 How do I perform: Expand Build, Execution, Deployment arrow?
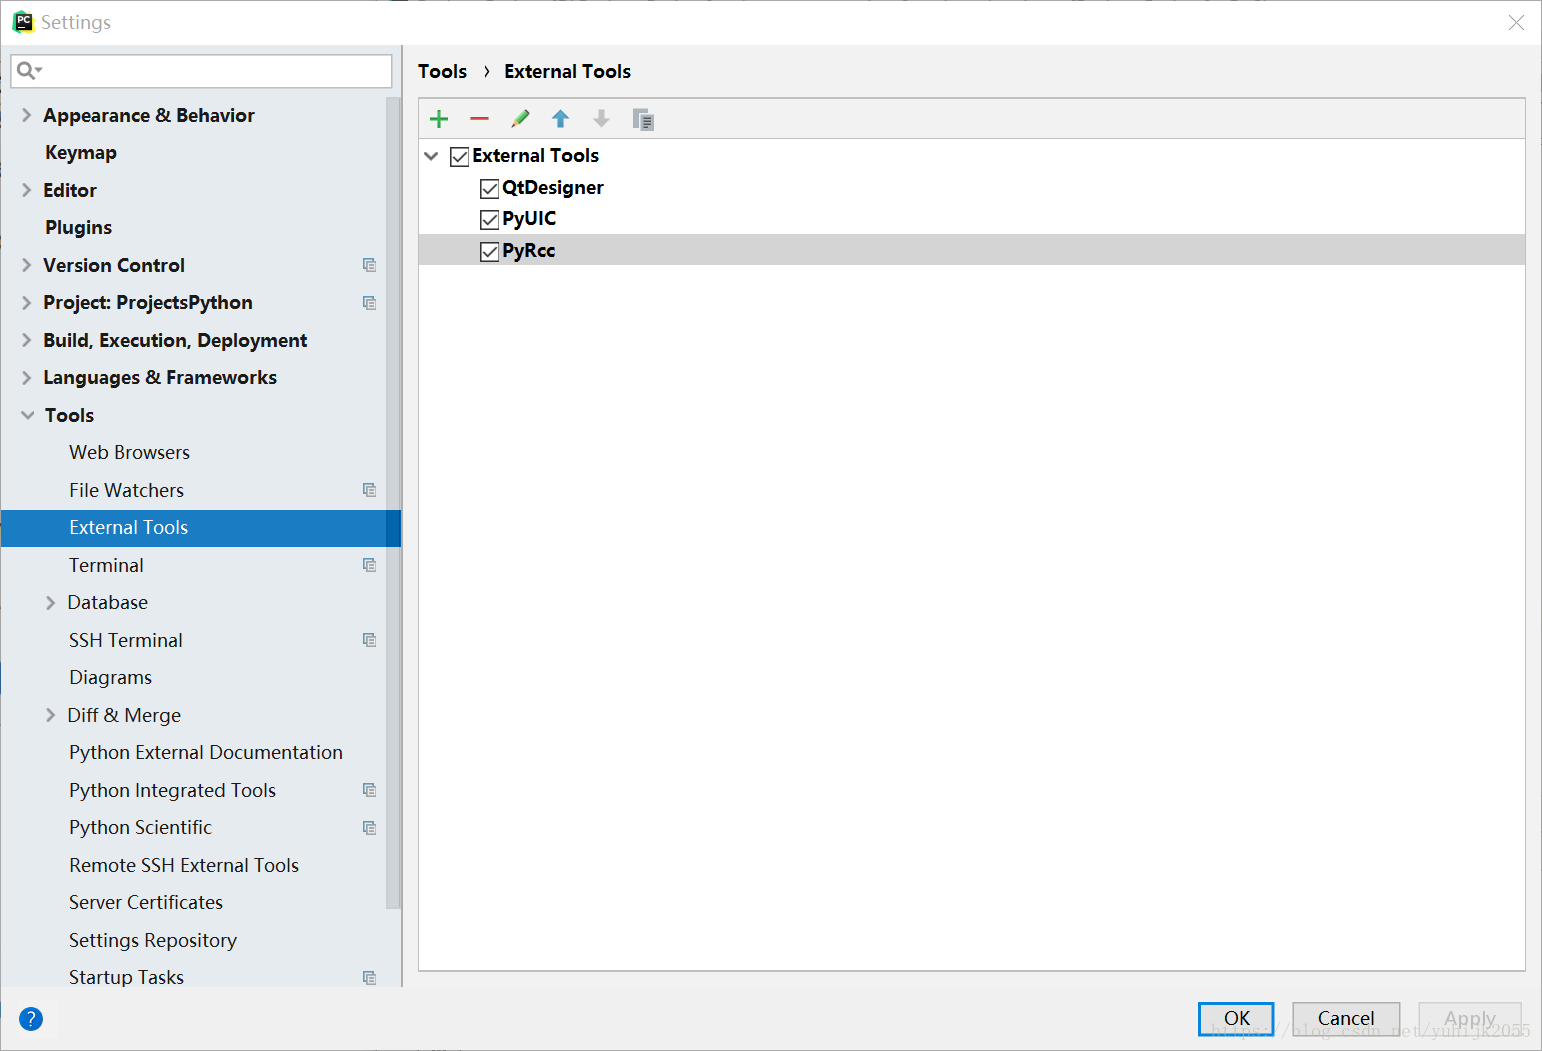pos(27,340)
